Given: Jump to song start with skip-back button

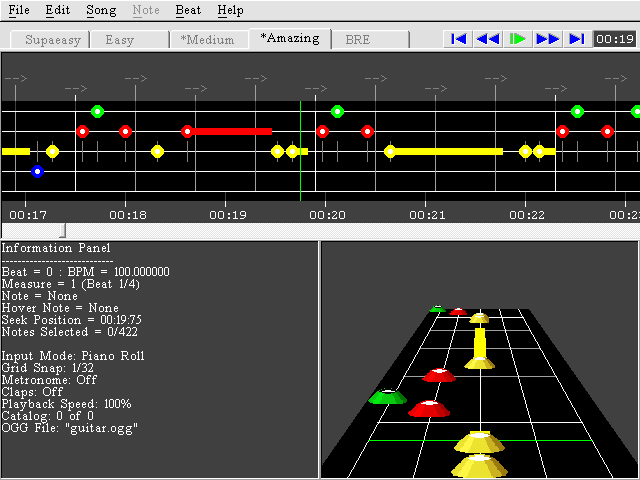Looking at the screenshot, I should coord(458,39).
